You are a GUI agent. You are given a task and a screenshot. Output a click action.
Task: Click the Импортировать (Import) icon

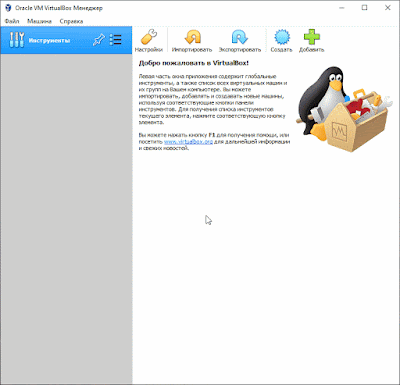192,37
